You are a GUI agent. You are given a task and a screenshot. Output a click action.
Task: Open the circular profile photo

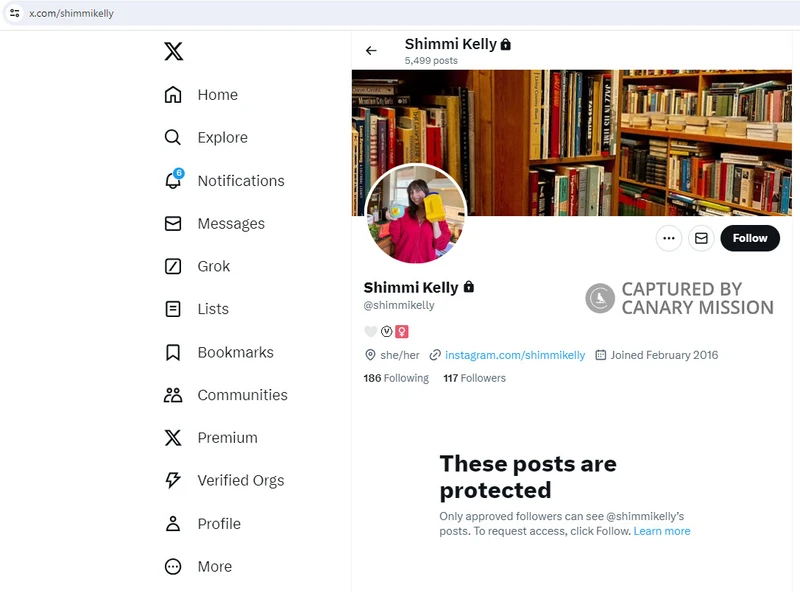(416, 214)
